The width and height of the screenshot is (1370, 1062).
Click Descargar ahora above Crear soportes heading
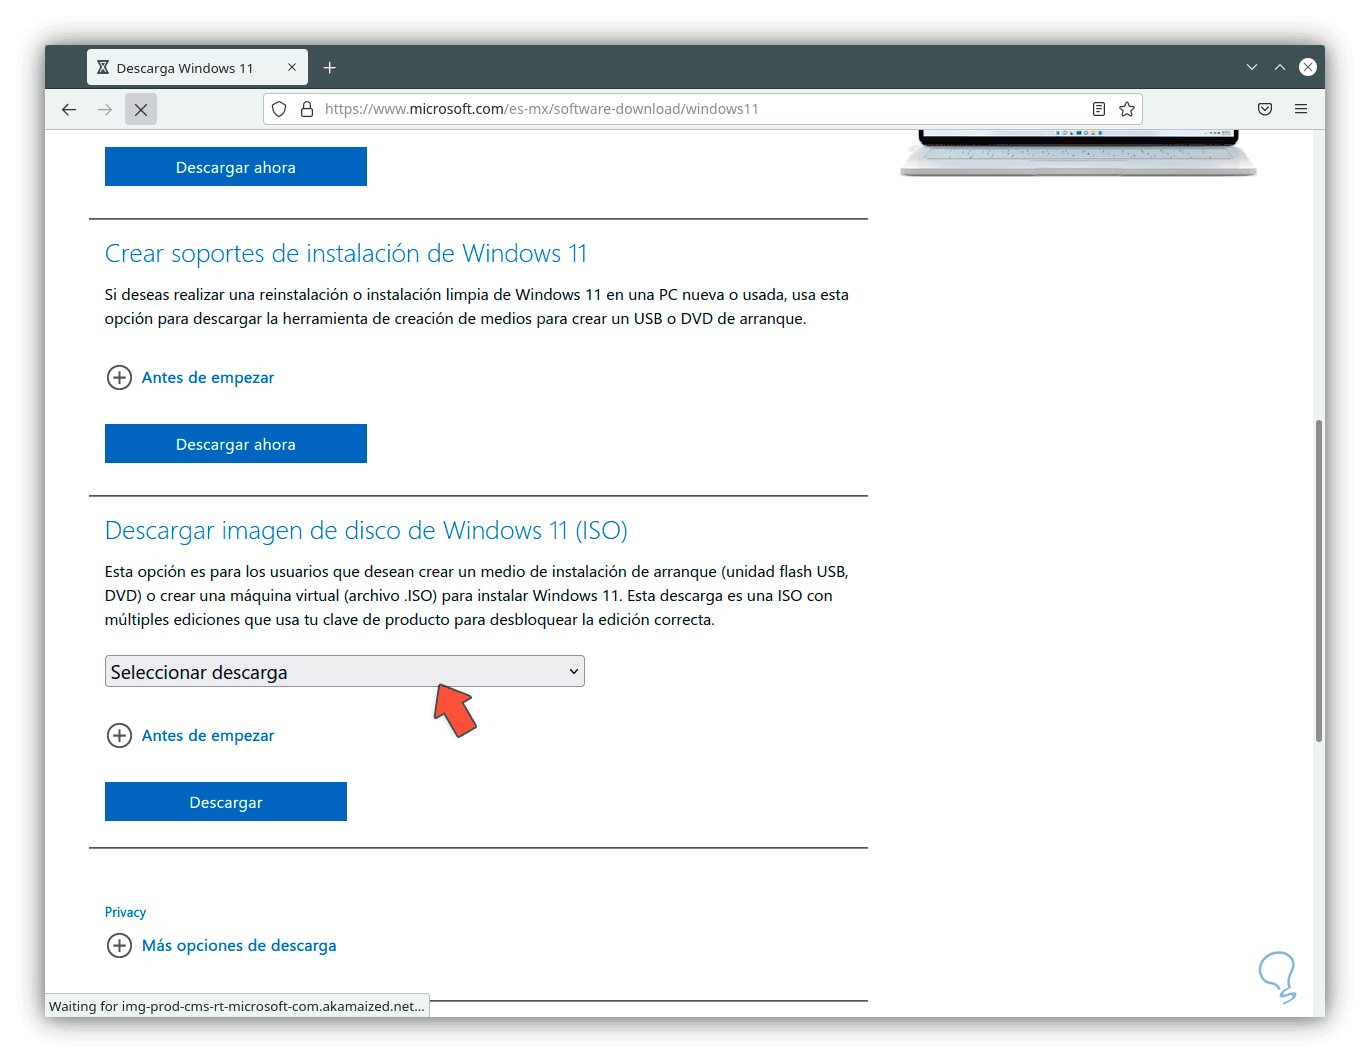click(236, 167)
